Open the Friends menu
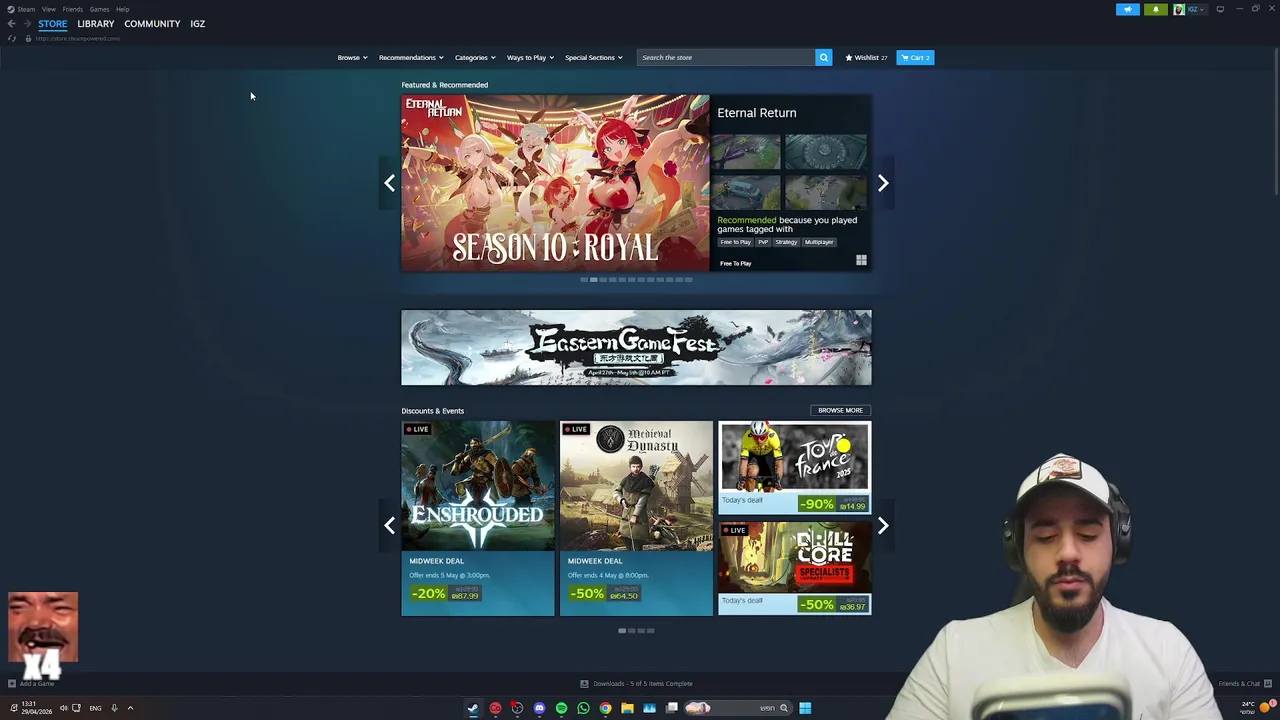 (72, 9)
